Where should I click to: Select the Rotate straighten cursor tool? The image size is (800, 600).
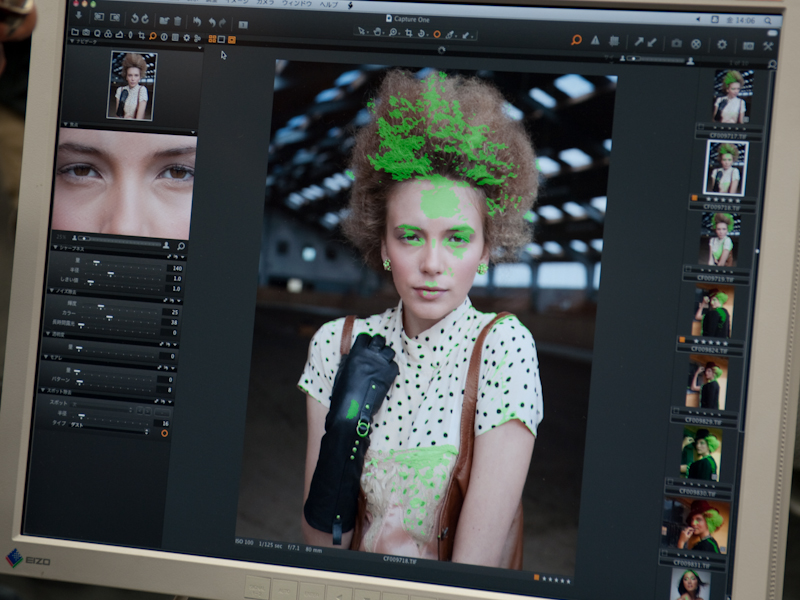[422, 33]
